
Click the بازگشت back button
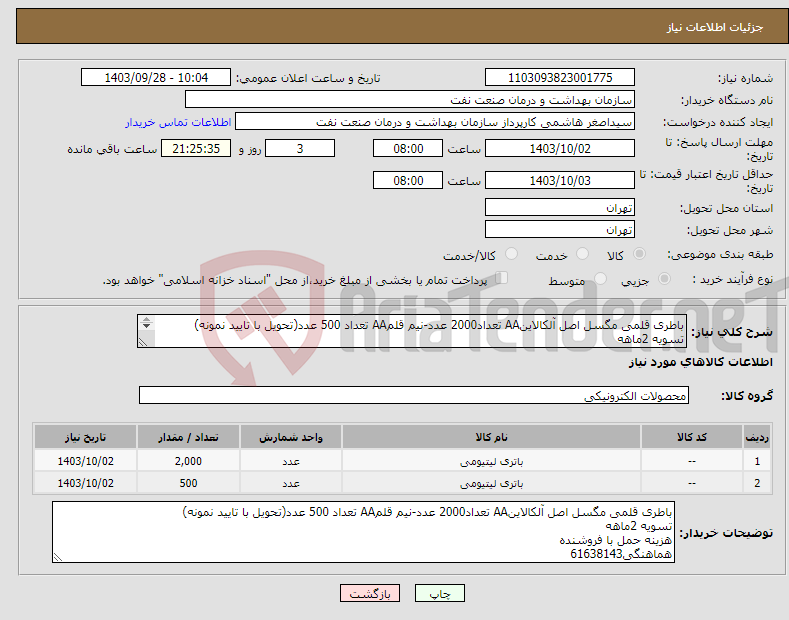[x=370, y=593]
